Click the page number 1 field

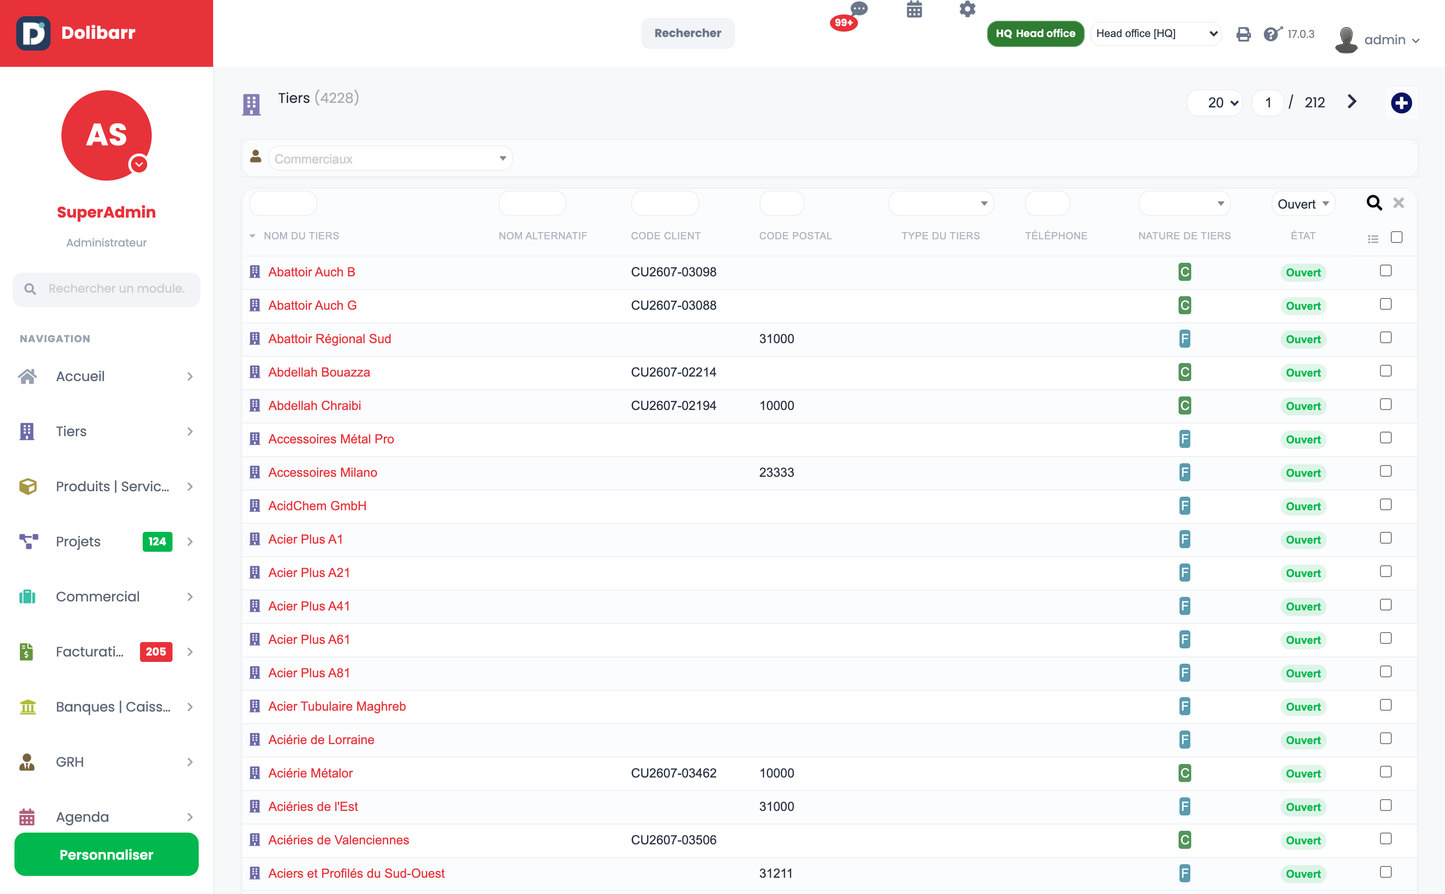(x=1268, y=102)
